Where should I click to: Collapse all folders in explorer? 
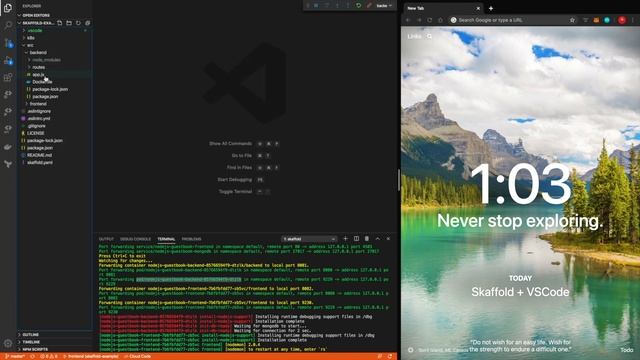(x=87, y=23)
